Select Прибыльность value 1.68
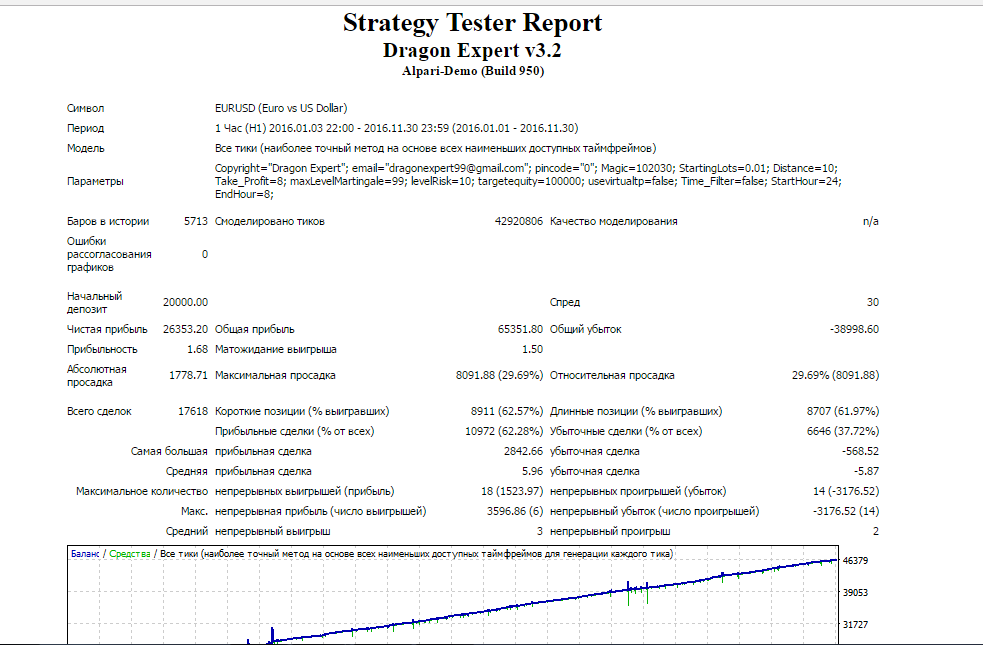 197,349
